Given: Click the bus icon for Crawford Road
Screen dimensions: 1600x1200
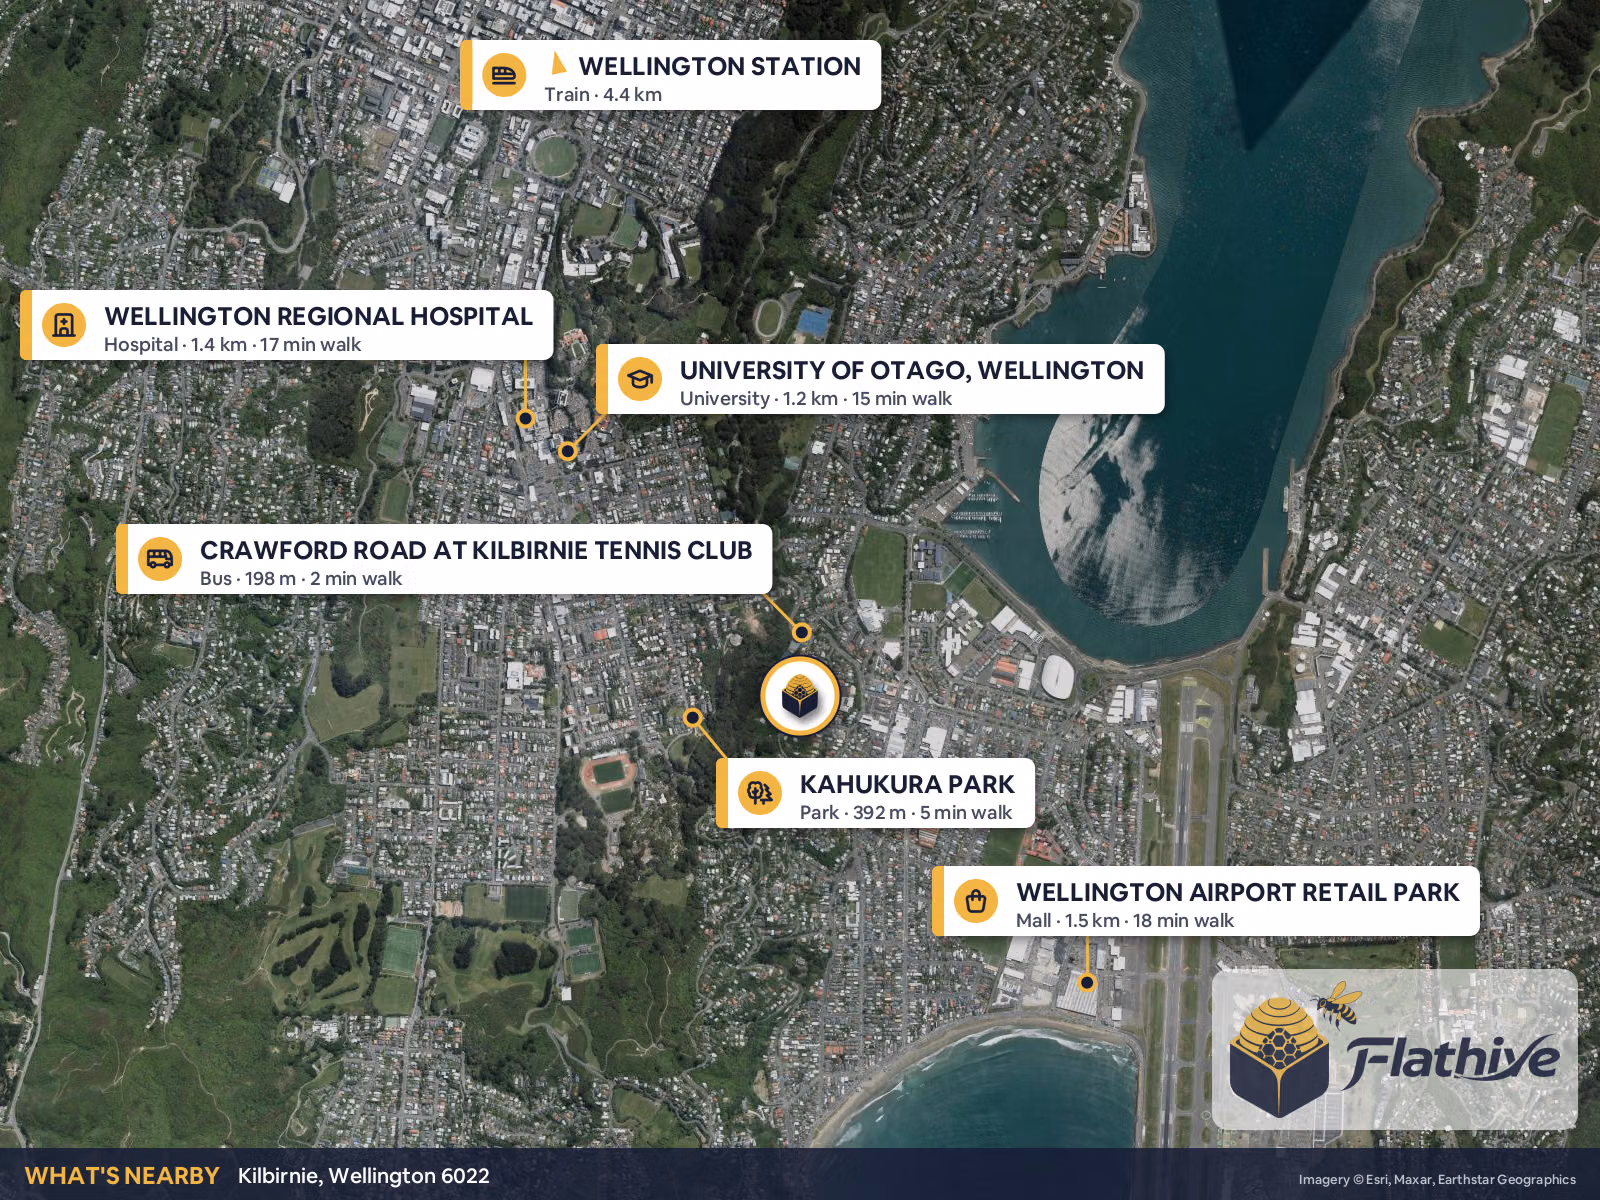Looking at the screenshot, I should click(x=160, y=559).
